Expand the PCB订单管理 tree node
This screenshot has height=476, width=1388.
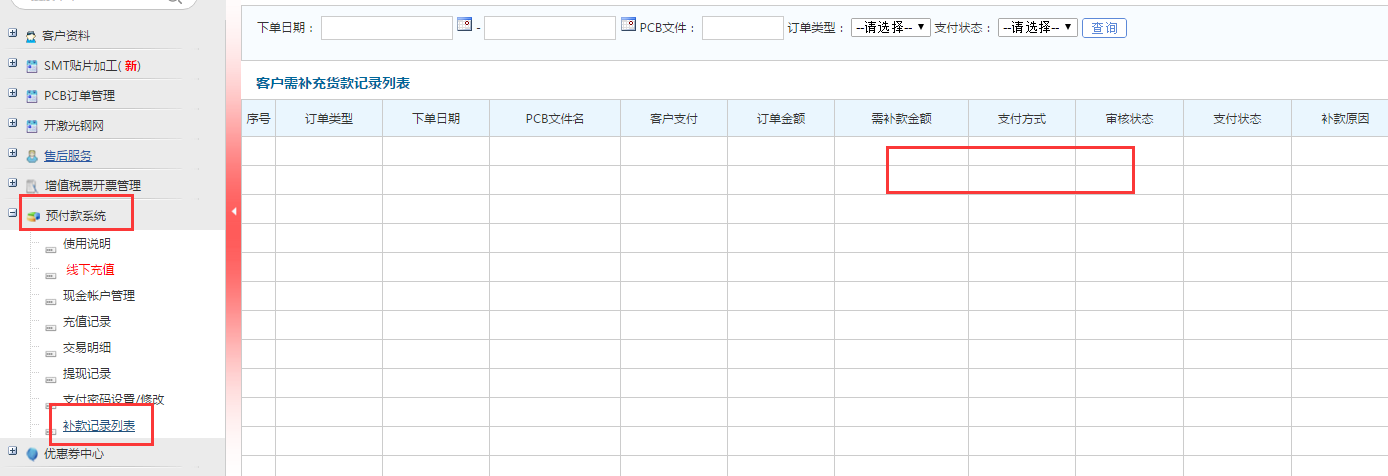[x=12, y=94]
